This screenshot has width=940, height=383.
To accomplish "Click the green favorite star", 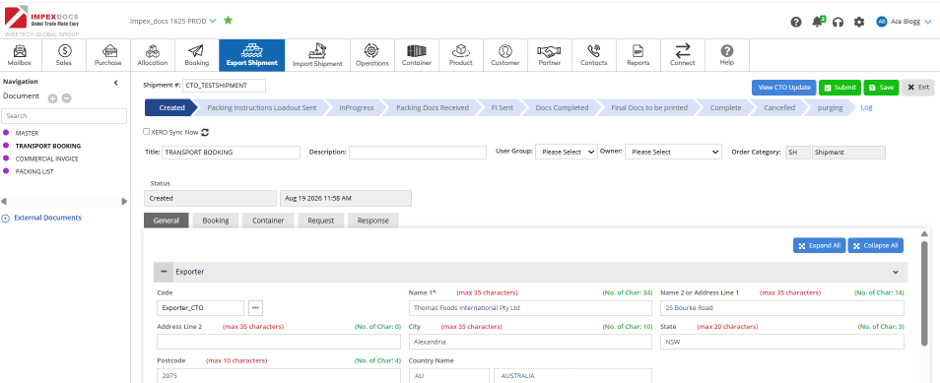I will [228, 20].
